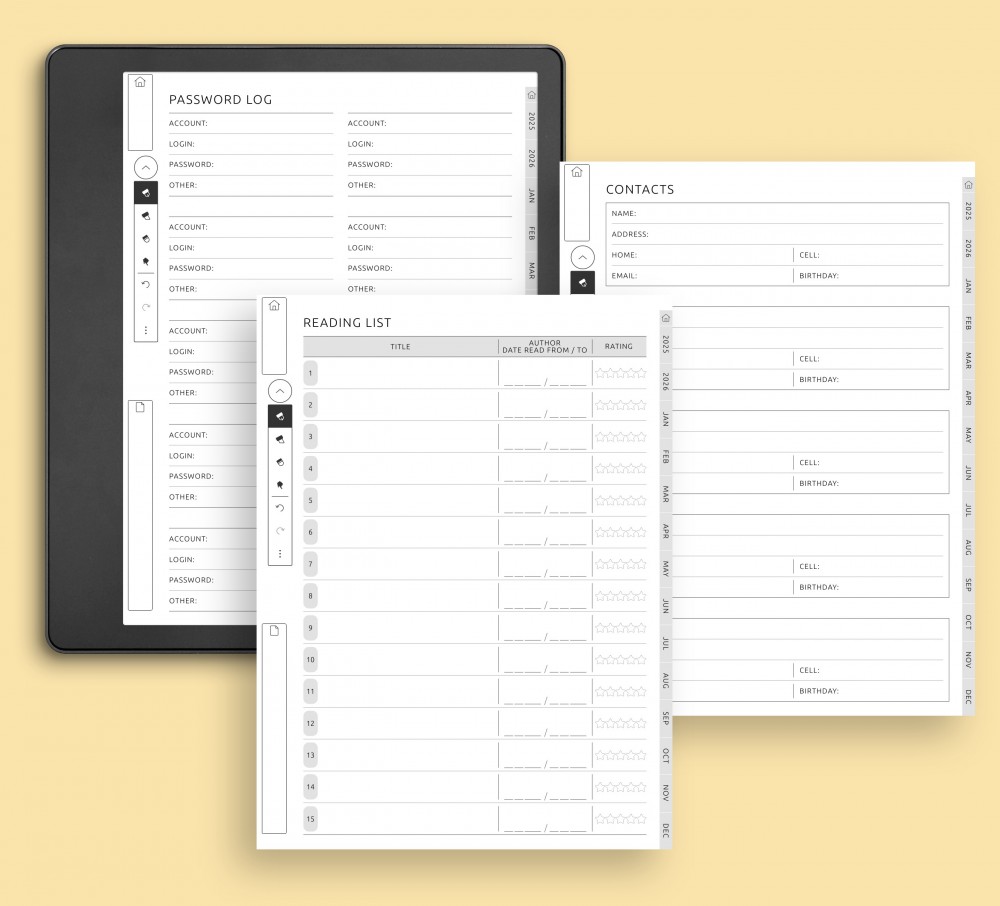Tap the home icon atop Reading List page

point(274,305)
